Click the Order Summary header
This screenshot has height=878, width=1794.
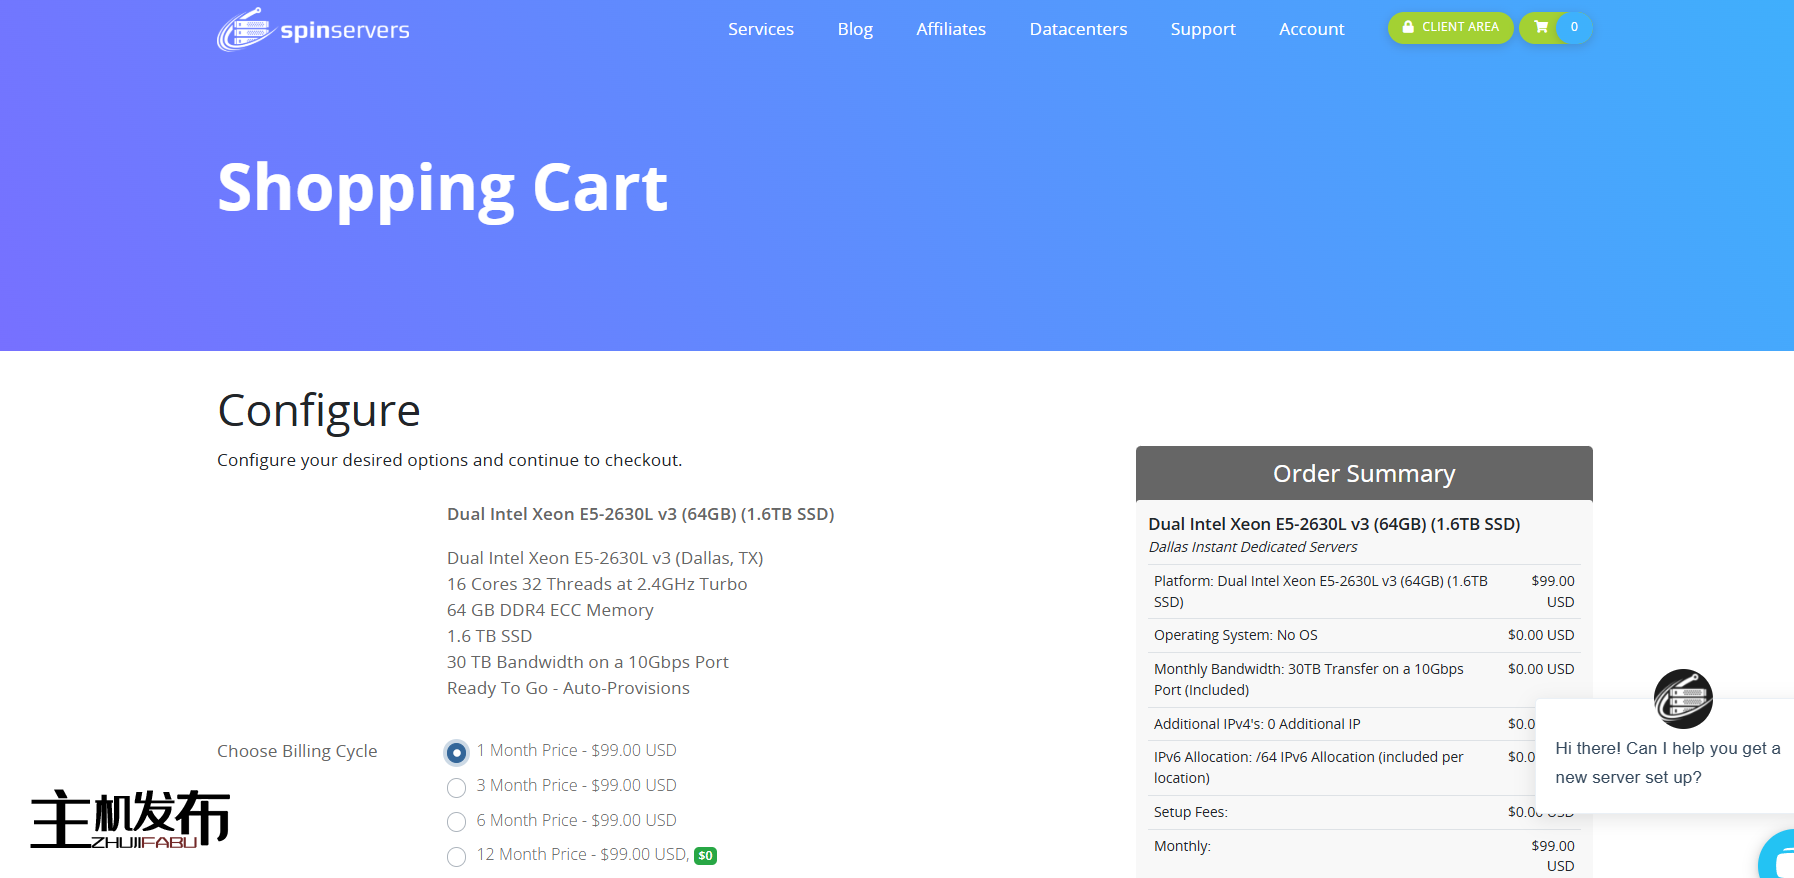tap(1363, 473)
